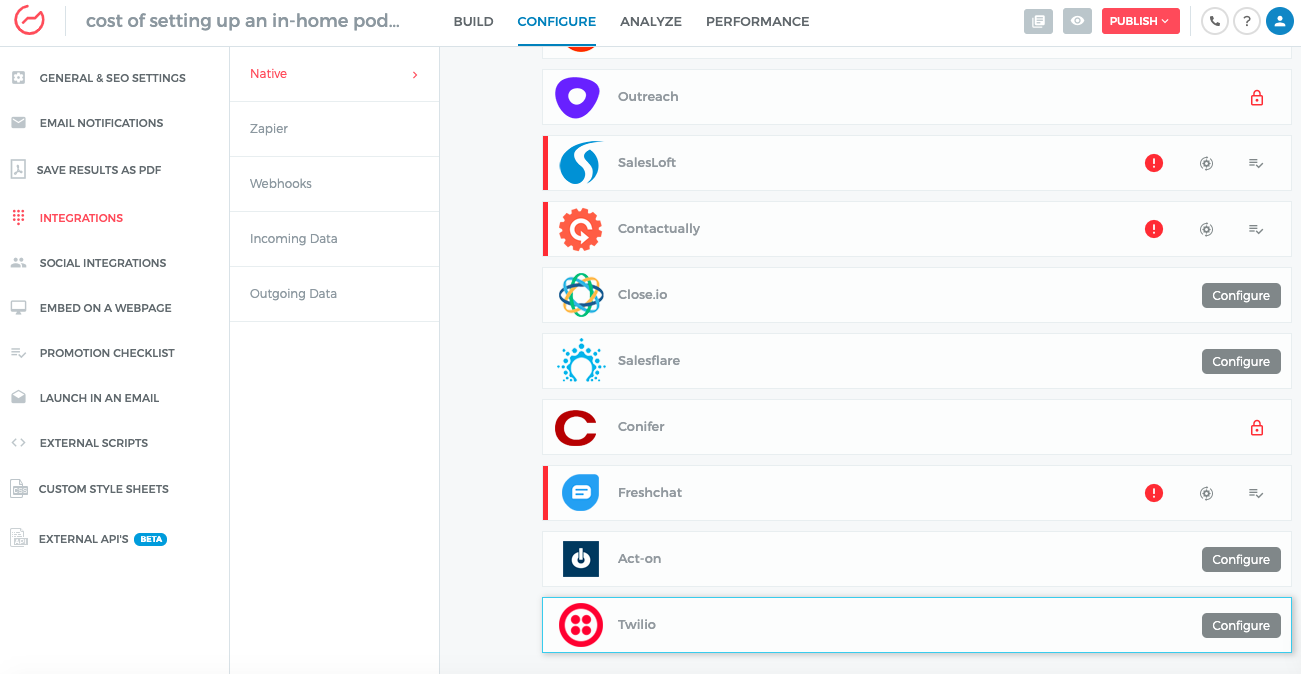Click the Integrations grid dots icon
The width and height of the screenshot is (1301, 674).
18,217
